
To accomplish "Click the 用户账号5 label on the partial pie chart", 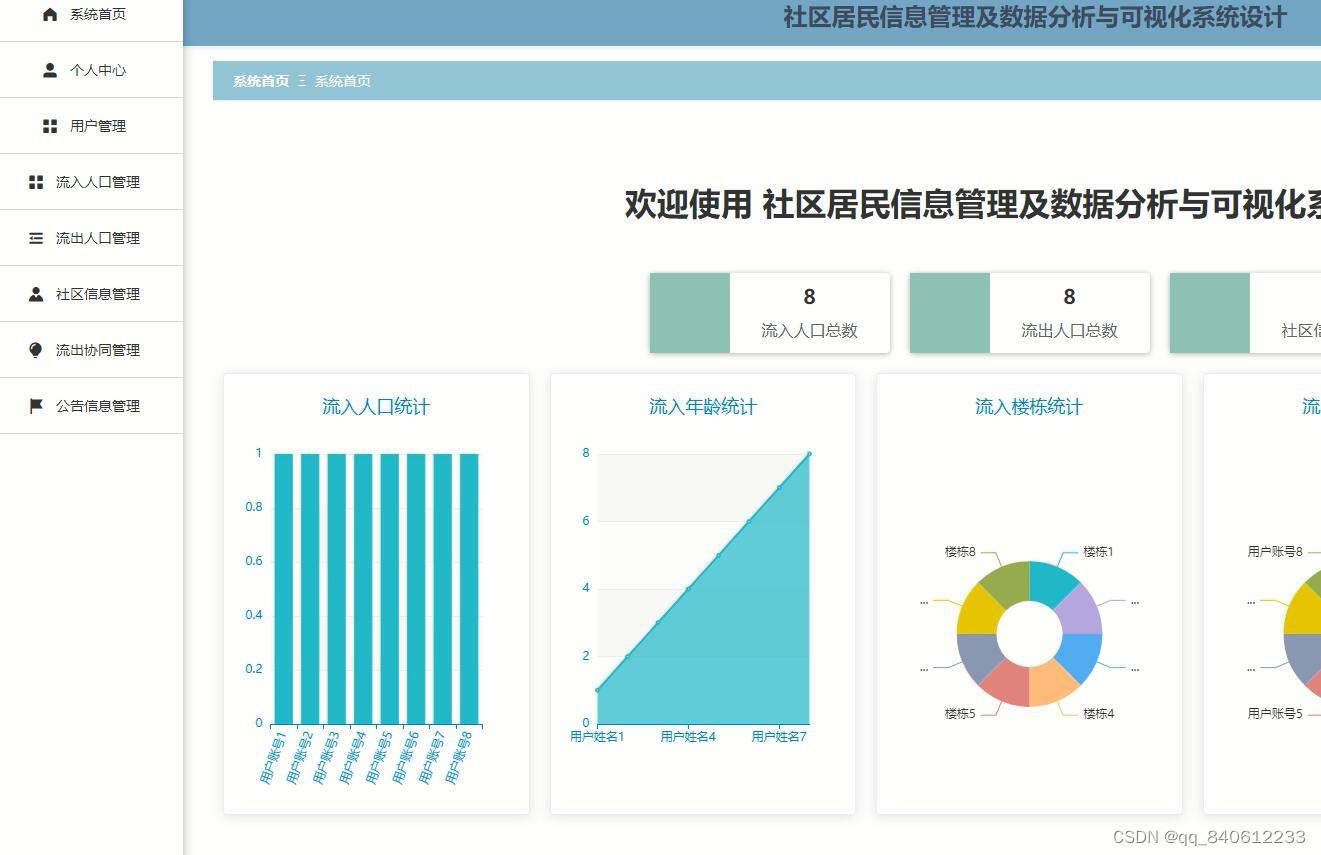I will (x=1275, y=714).
